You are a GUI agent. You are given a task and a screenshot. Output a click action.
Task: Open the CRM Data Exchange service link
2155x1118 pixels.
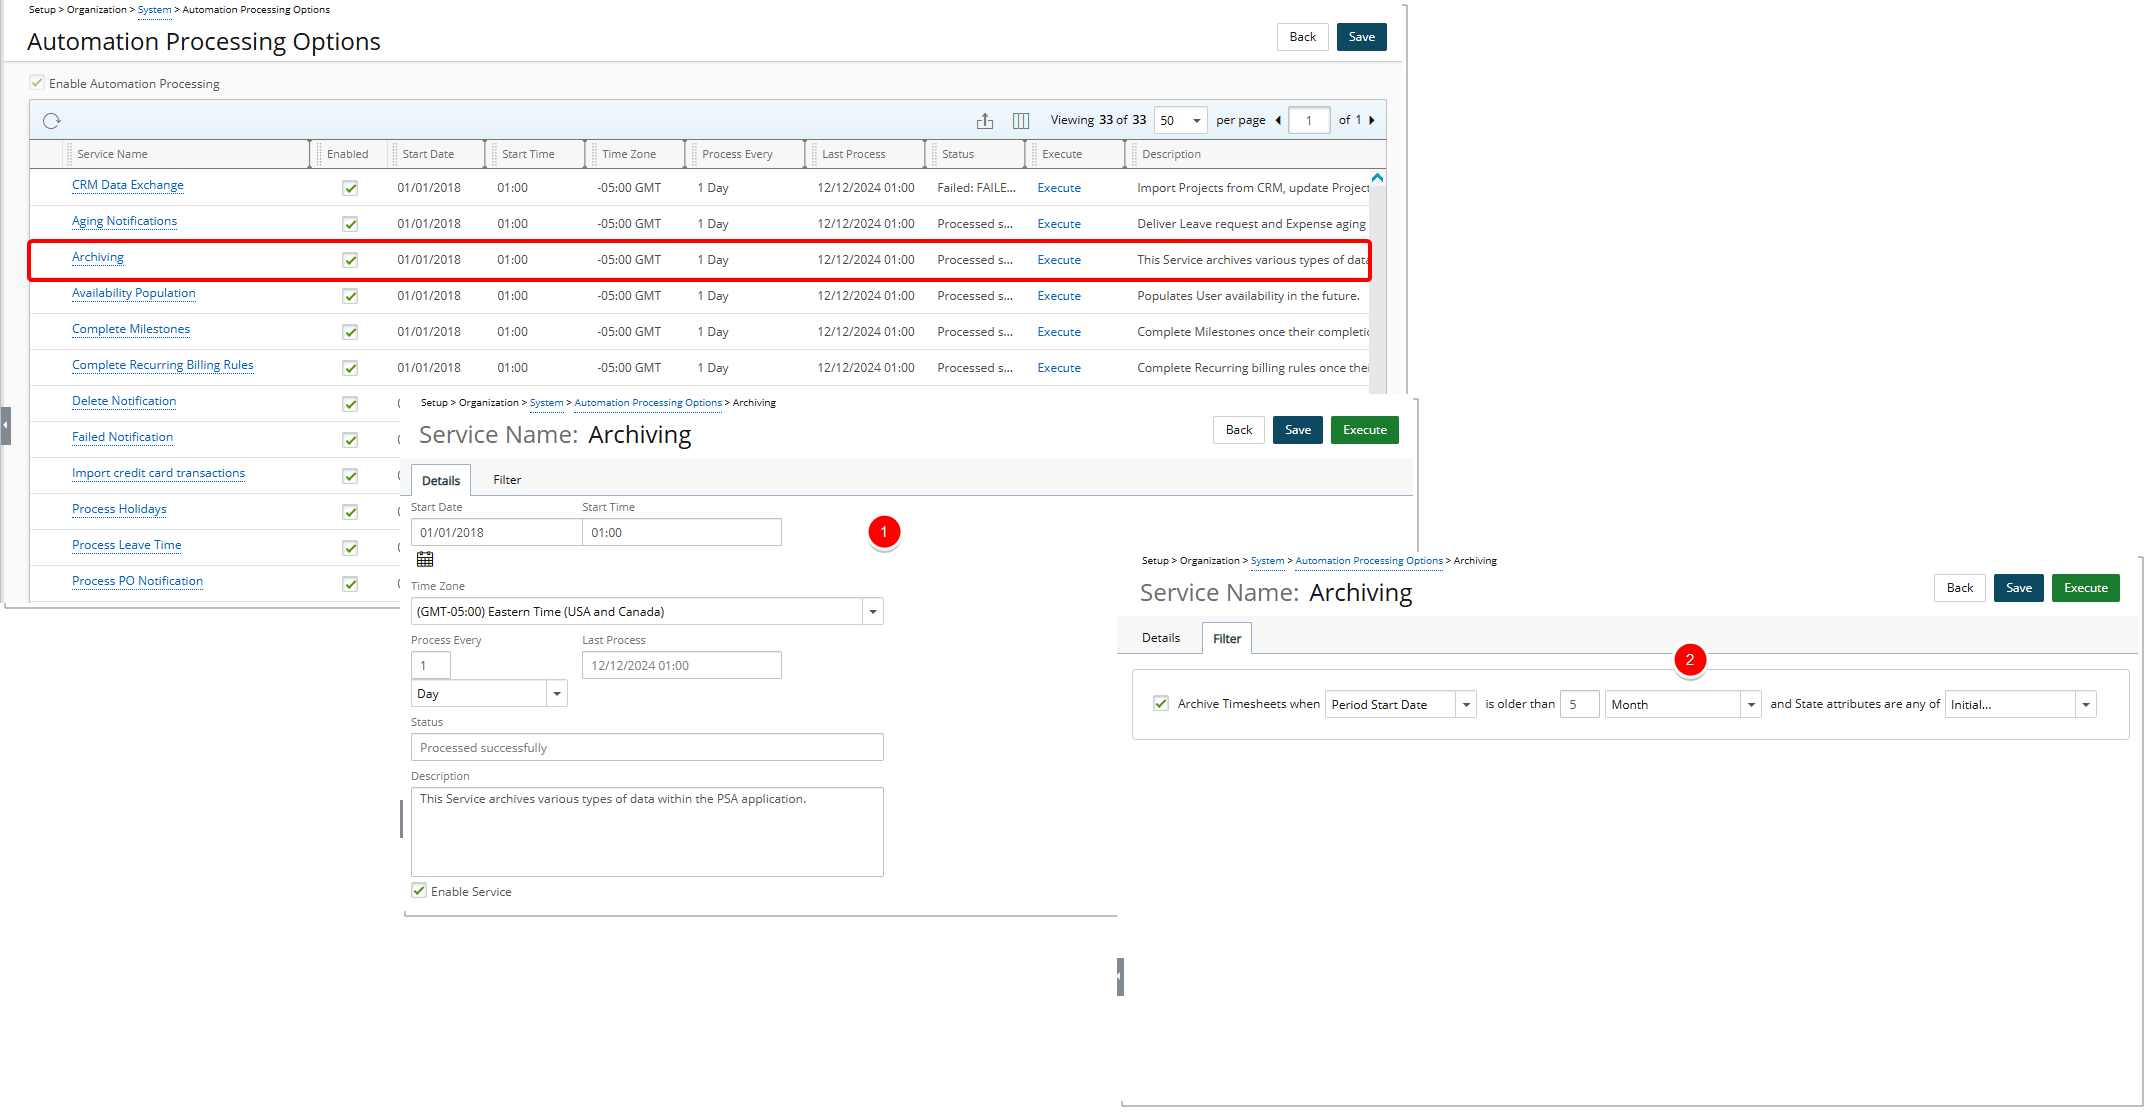pyautogui.click(x=128, y=185)
